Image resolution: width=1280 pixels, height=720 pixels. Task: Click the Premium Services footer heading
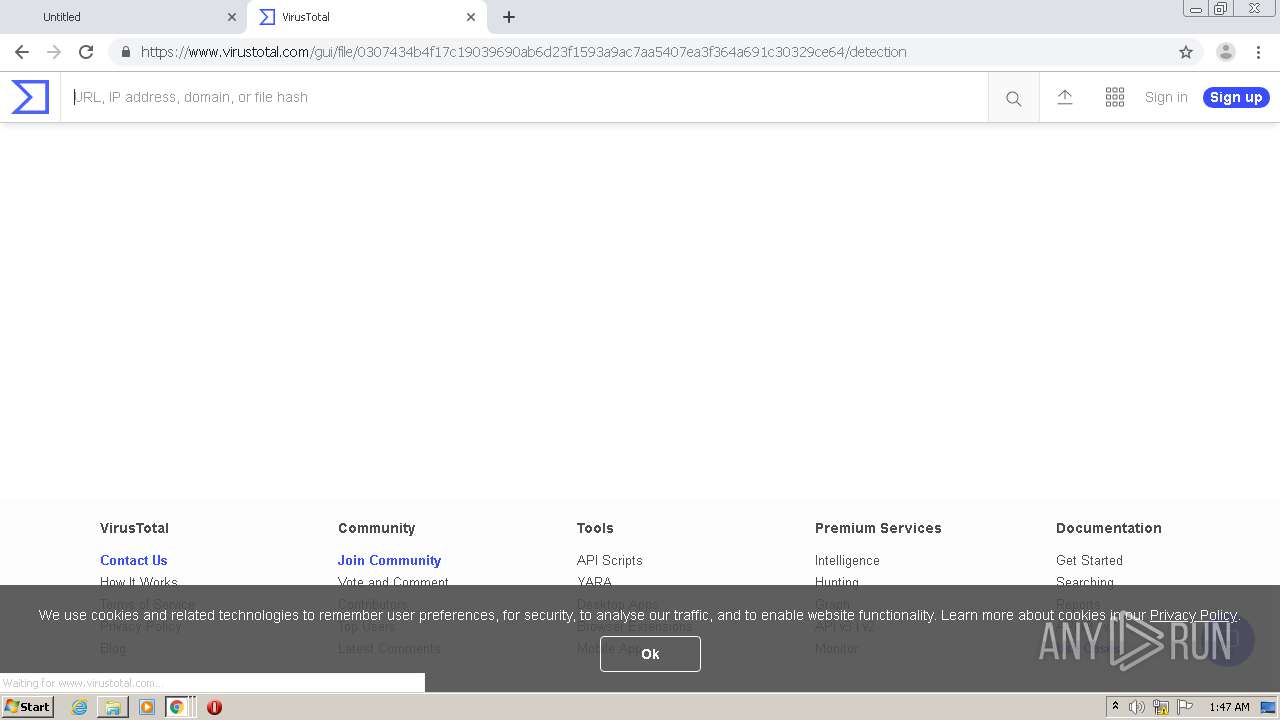(878, 528)
